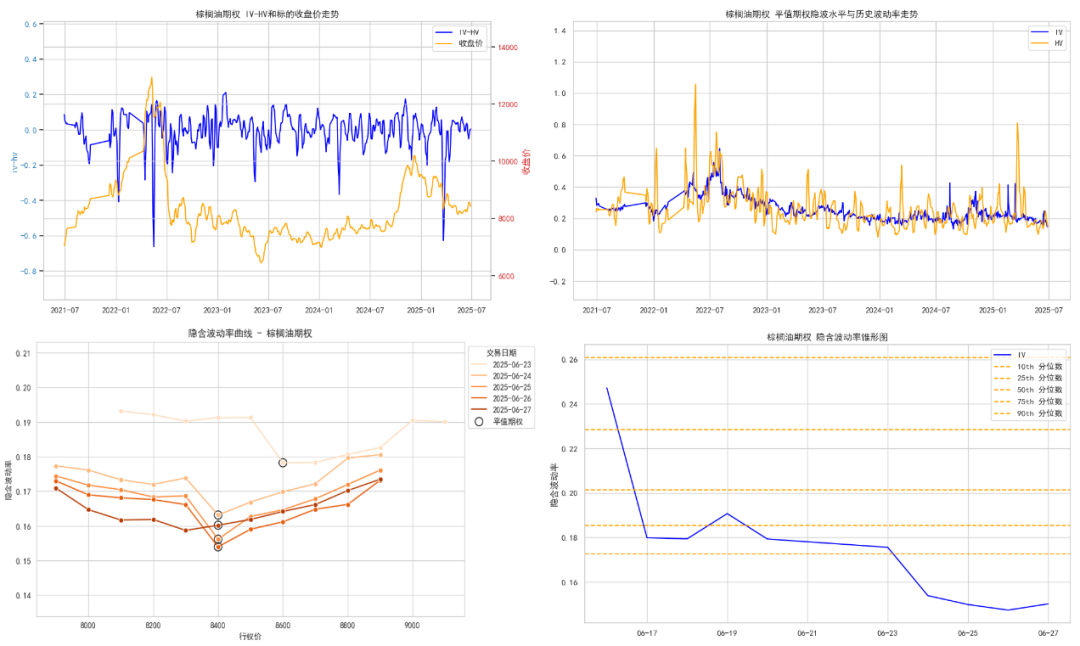
Task: Click the 9000 strike tick label
Action: click(412, 625)
